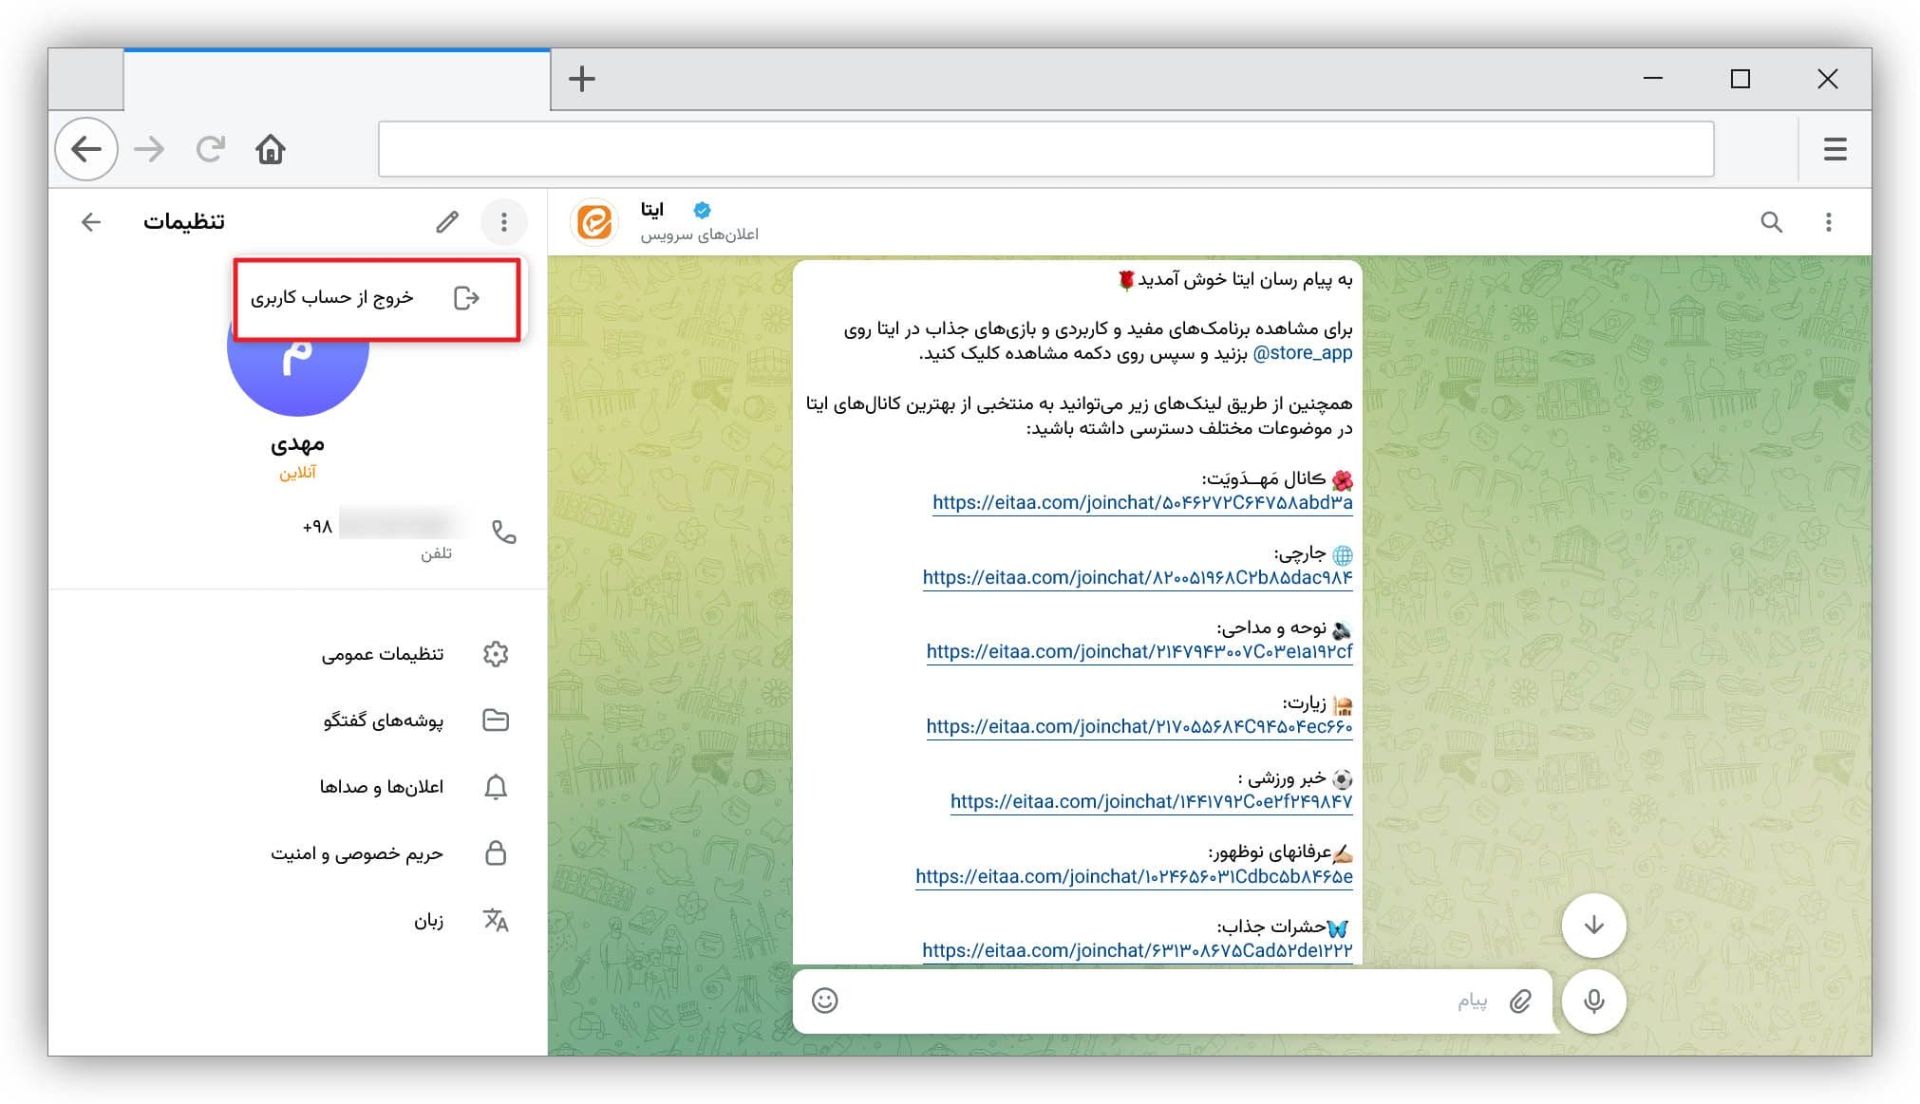Open the جارچی channel joinchat link

click(1137, 578)
